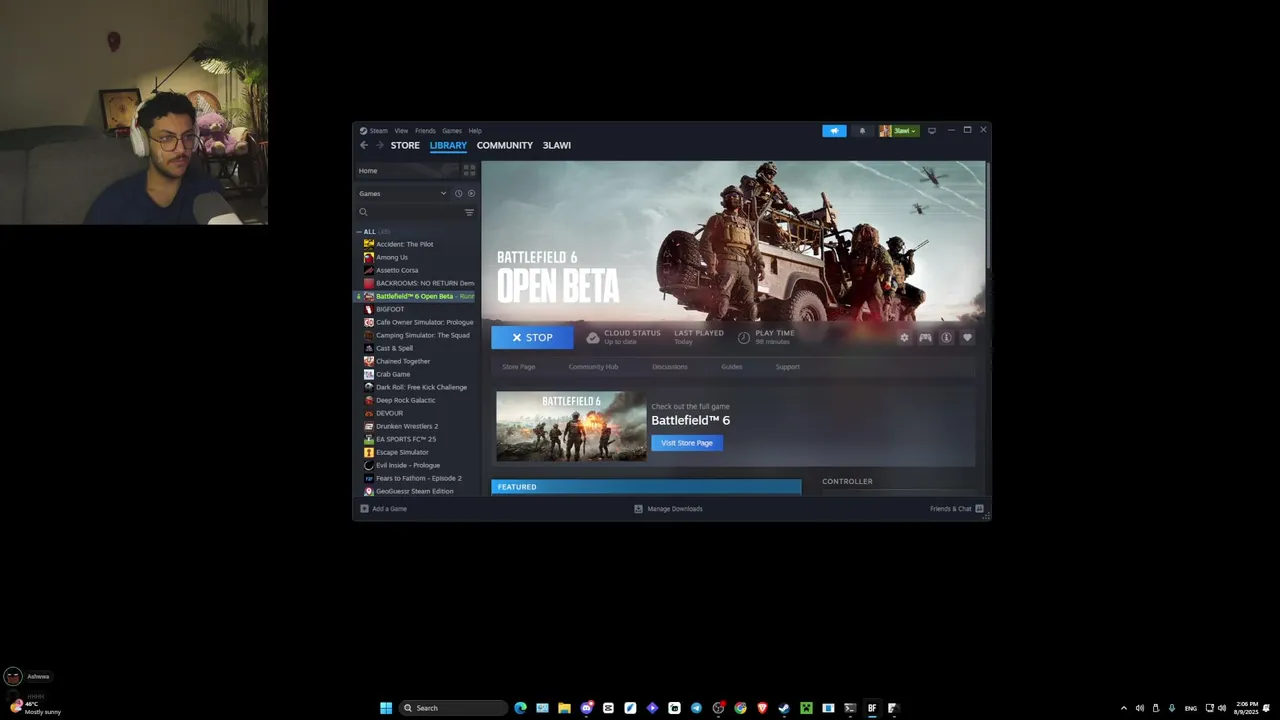Toggle library grid view icon next to Home
Screen dimensions: 1280x720
coord(469,171)
